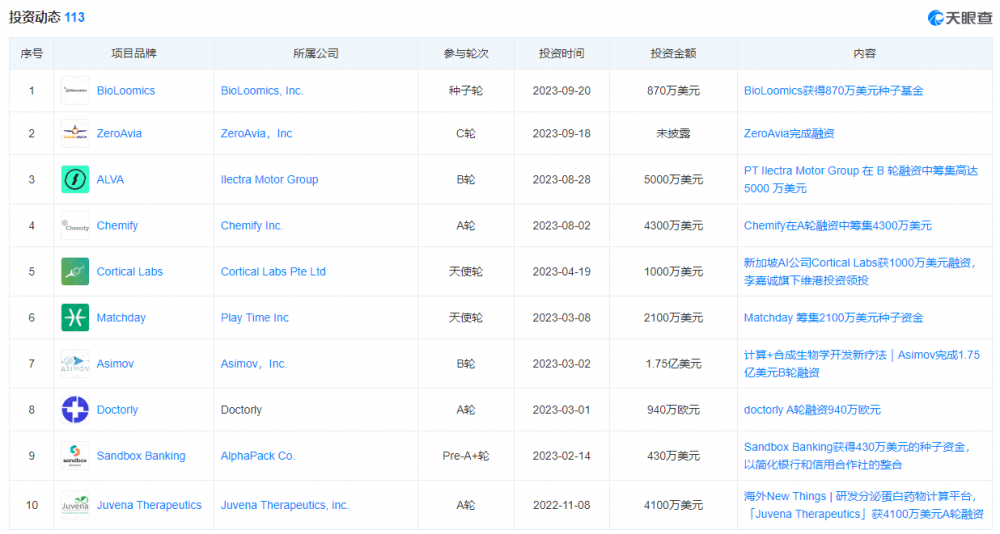Open Chemify在A轮融资中筹集4300万美元 article

(x=837, y=225)
